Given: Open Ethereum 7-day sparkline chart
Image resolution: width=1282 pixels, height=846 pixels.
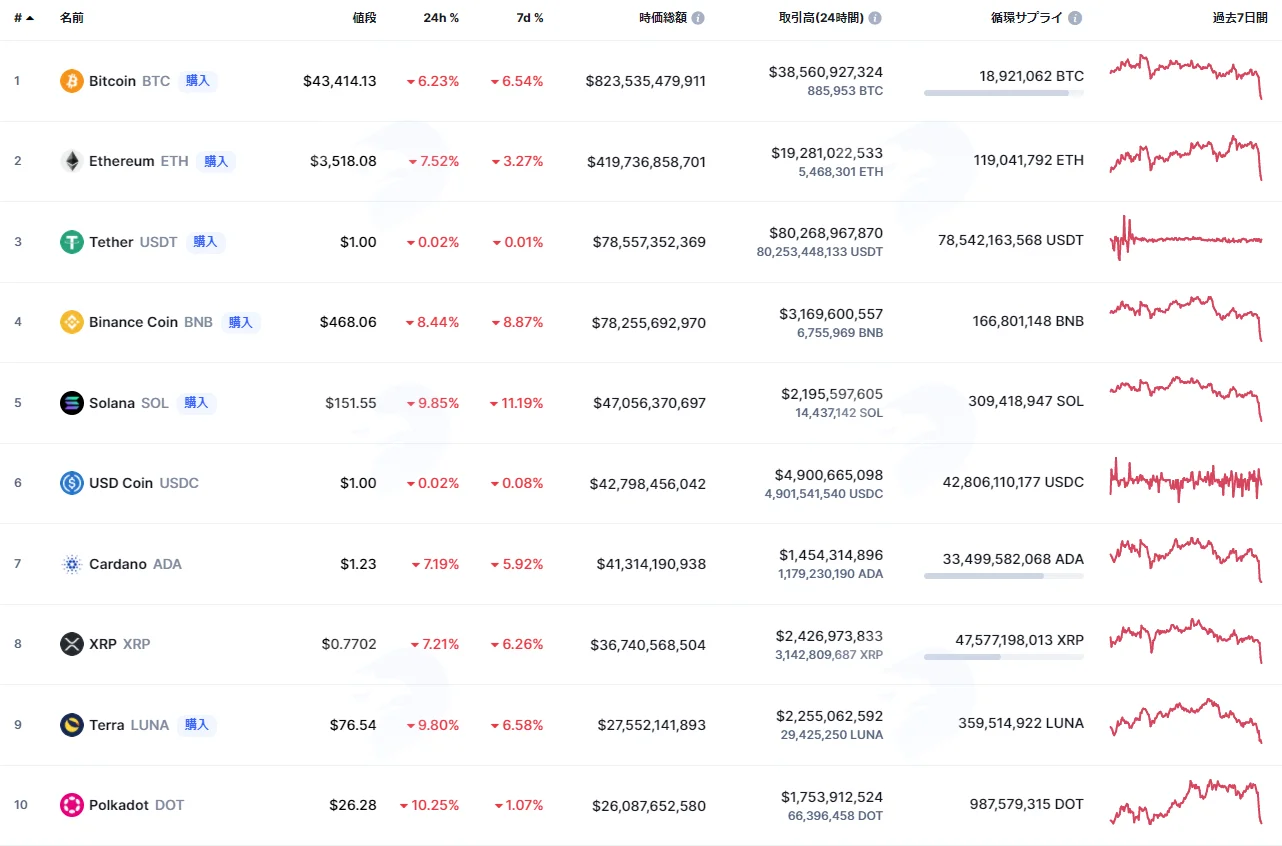Looking at the screenshot, I should tap(1186, 158).
